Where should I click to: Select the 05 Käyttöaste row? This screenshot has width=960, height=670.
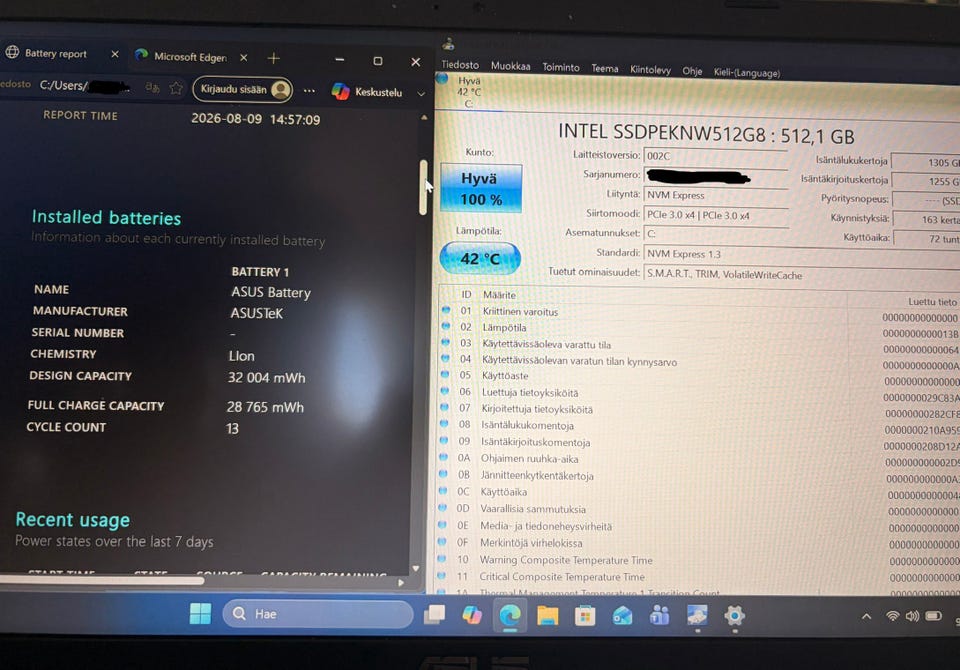(x=699, y=376)
